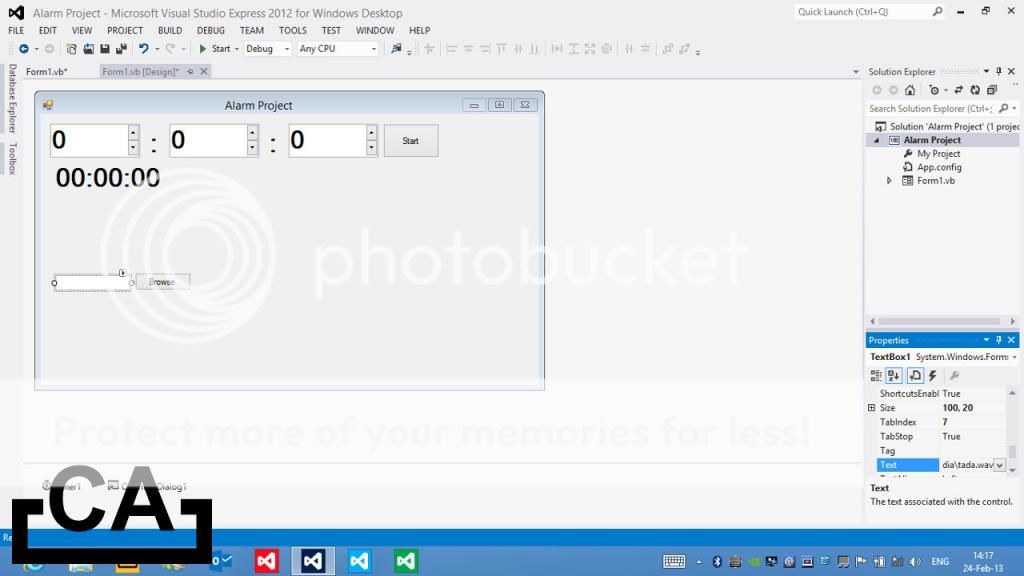Image resolution: width=1024 pixels, height=576 pixels.
Task: Click the Browse button on the form
Action: (x=162, y=282)
